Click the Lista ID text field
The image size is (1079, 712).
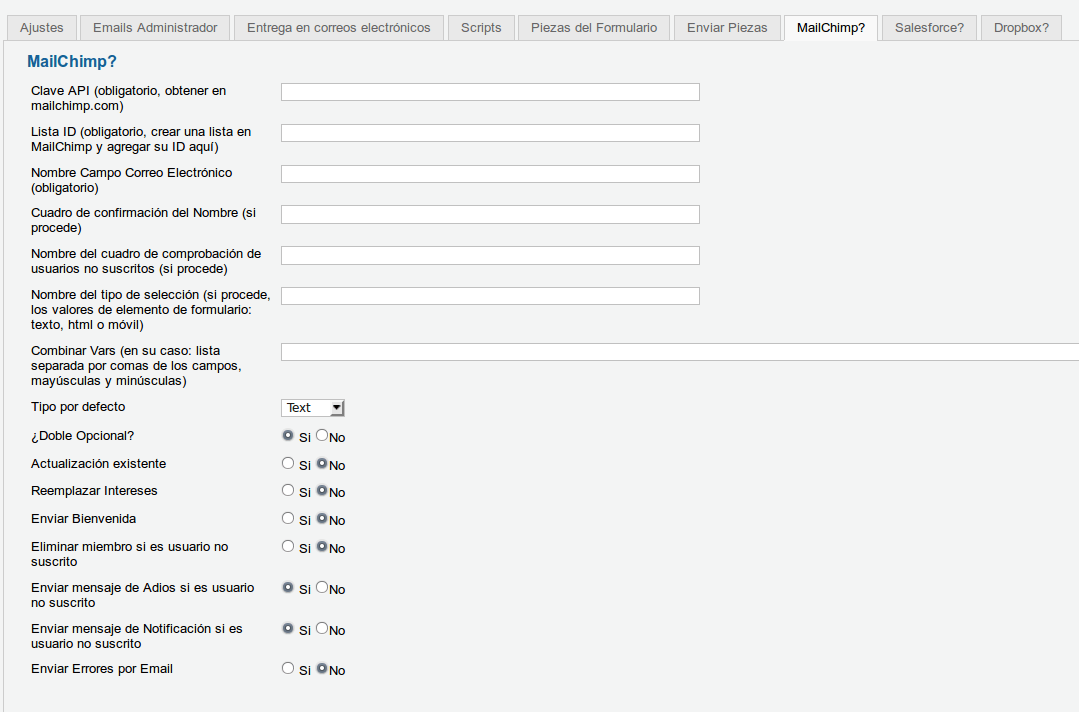point(490,133)
